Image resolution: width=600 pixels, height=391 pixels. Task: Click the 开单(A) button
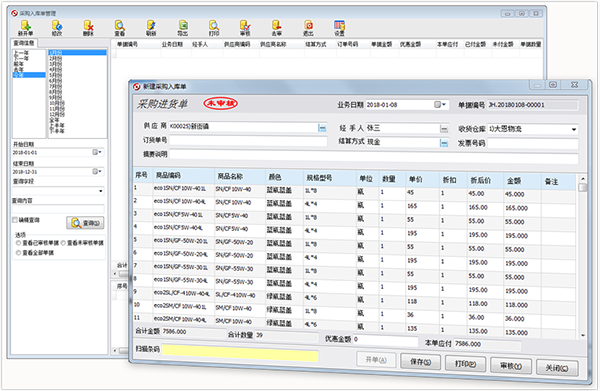pyautogui.click(x=376, y=360)
